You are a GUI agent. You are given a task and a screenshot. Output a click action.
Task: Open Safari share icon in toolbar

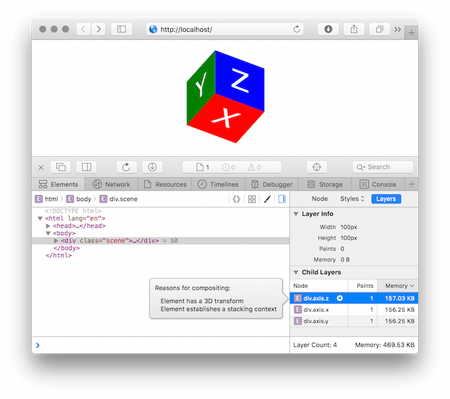(354, 29)
